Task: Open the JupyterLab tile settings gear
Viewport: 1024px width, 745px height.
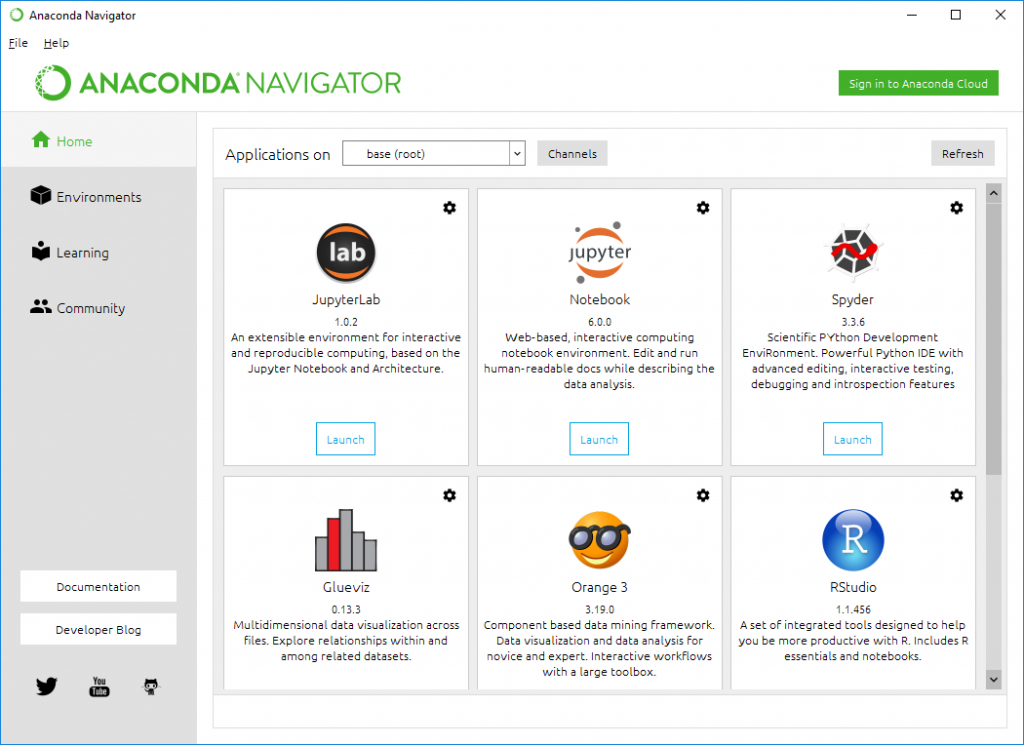Action: pyautogui.click(x=449, y=207)
